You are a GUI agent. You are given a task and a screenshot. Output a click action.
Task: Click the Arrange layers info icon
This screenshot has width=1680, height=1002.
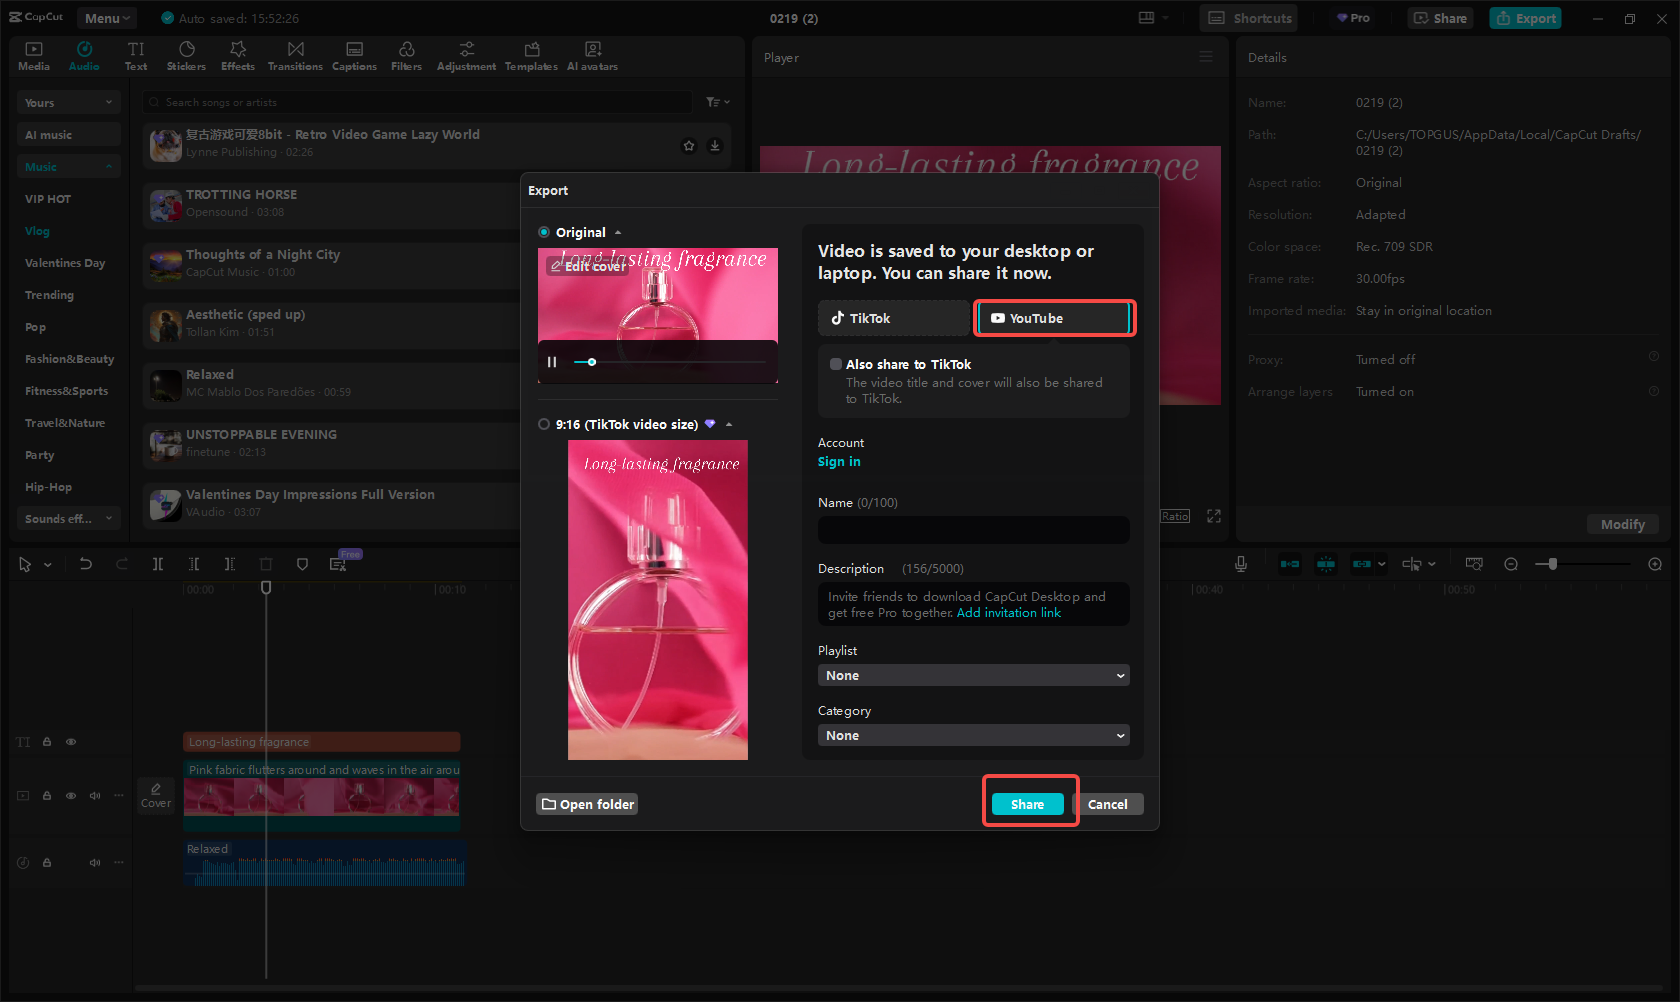click(x=1654, y=391)
